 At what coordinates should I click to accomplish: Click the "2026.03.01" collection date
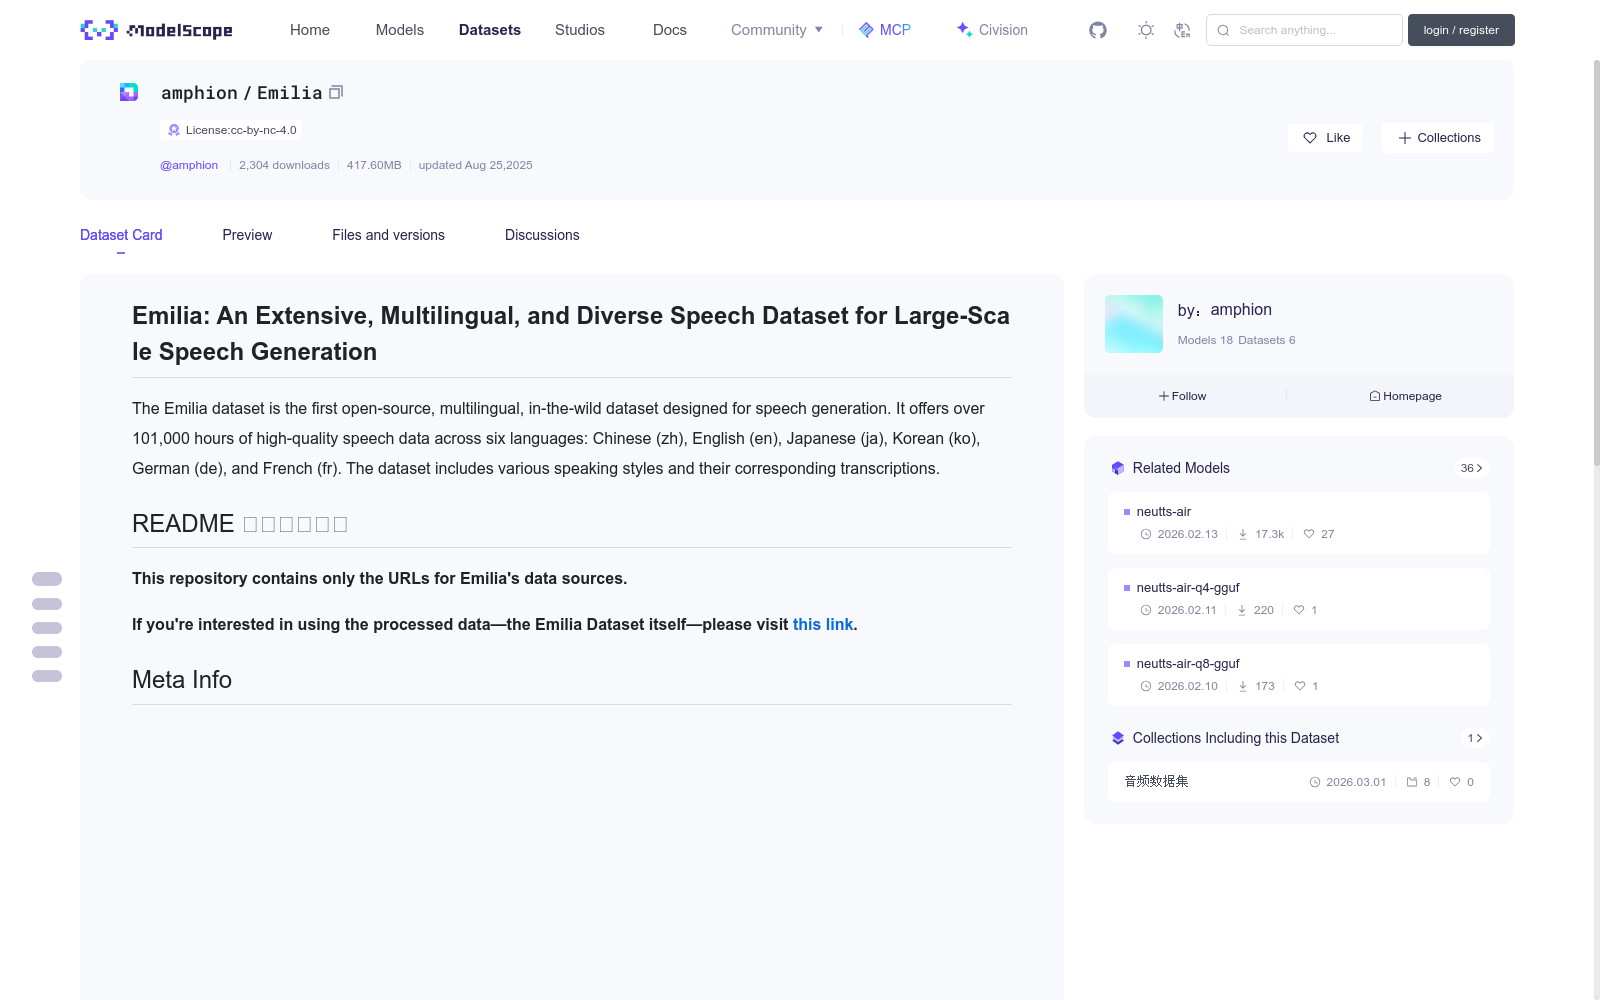pos(1356,782)
